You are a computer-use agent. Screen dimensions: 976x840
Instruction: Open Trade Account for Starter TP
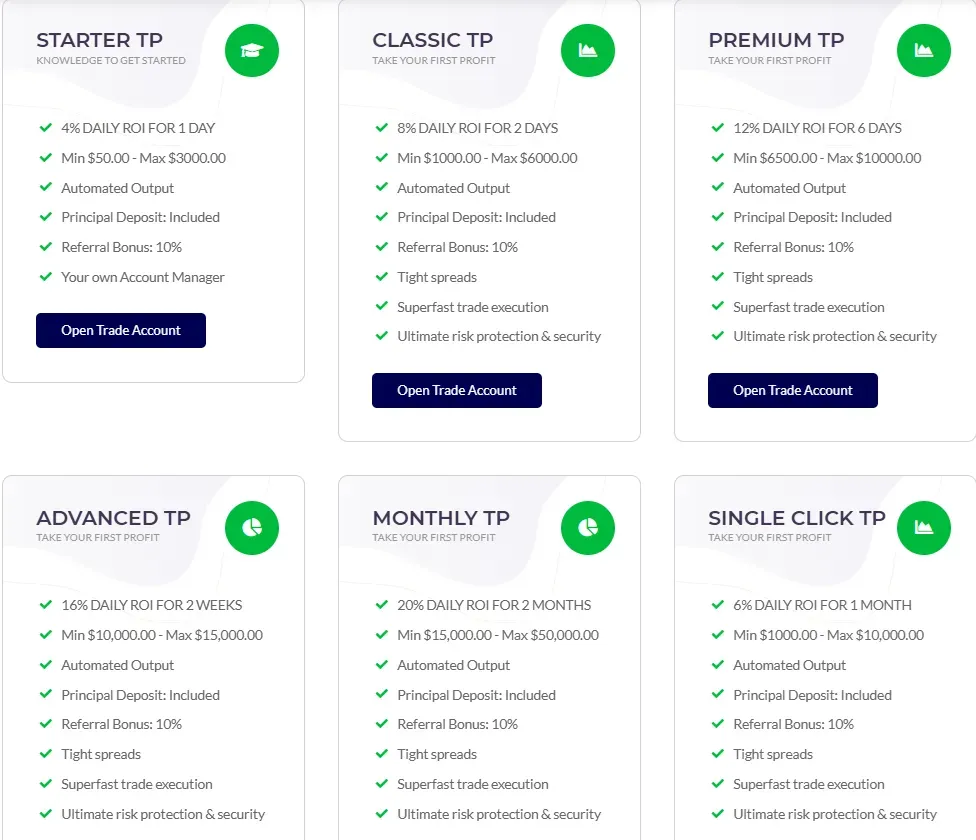121,331
